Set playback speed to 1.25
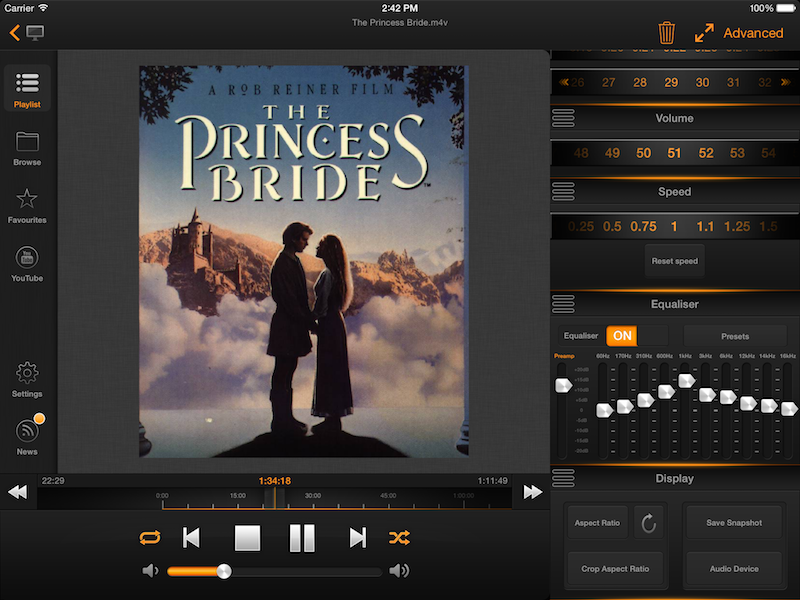 click(737, 227)
